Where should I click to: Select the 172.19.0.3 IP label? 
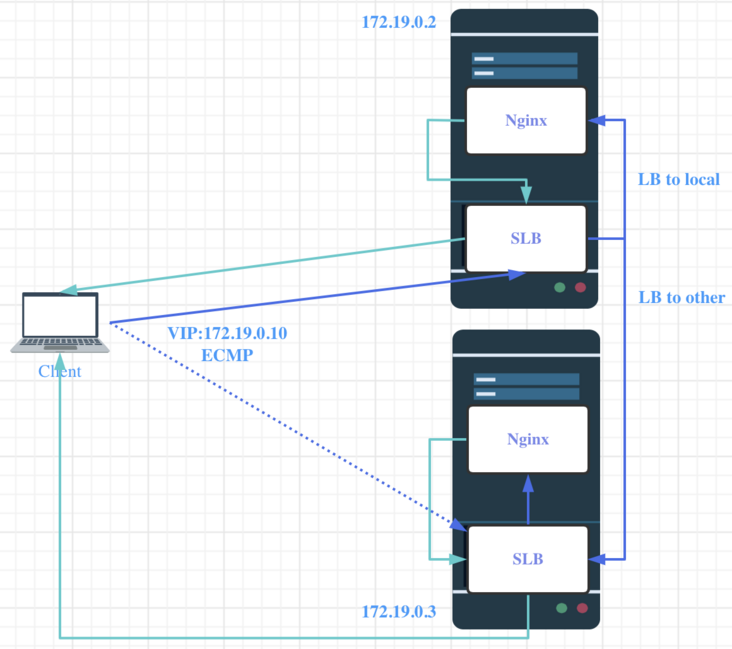click(399, 611)
